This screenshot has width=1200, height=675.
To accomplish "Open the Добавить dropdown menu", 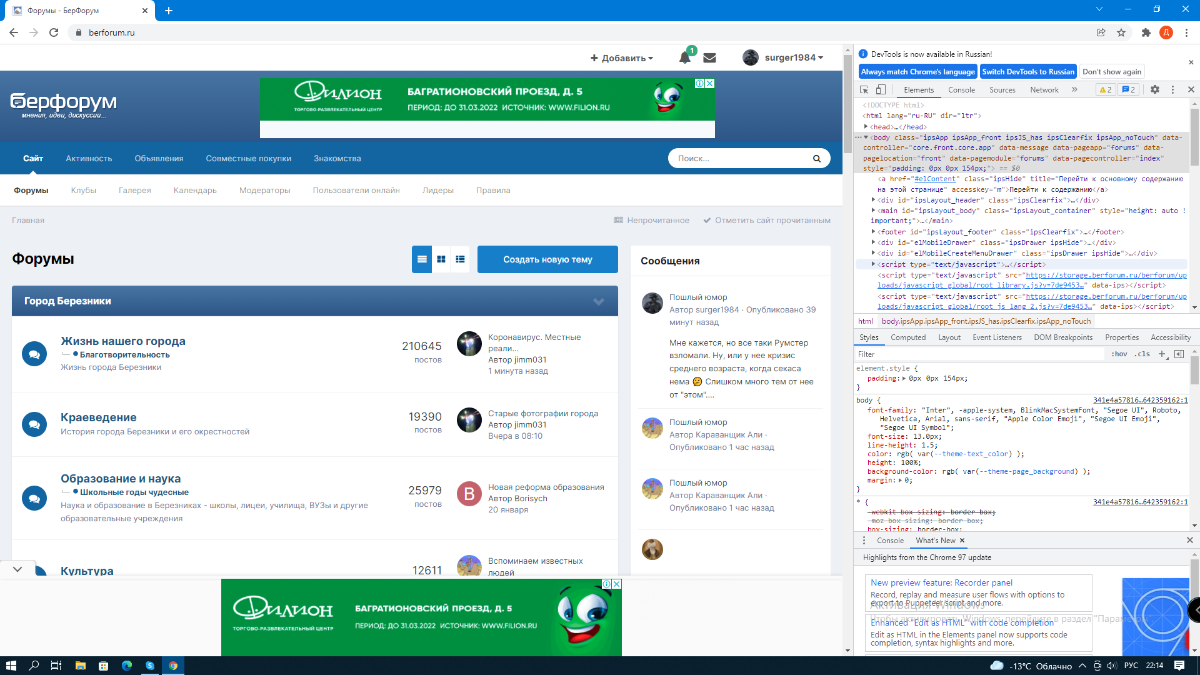I will click(x=621, y=58).
